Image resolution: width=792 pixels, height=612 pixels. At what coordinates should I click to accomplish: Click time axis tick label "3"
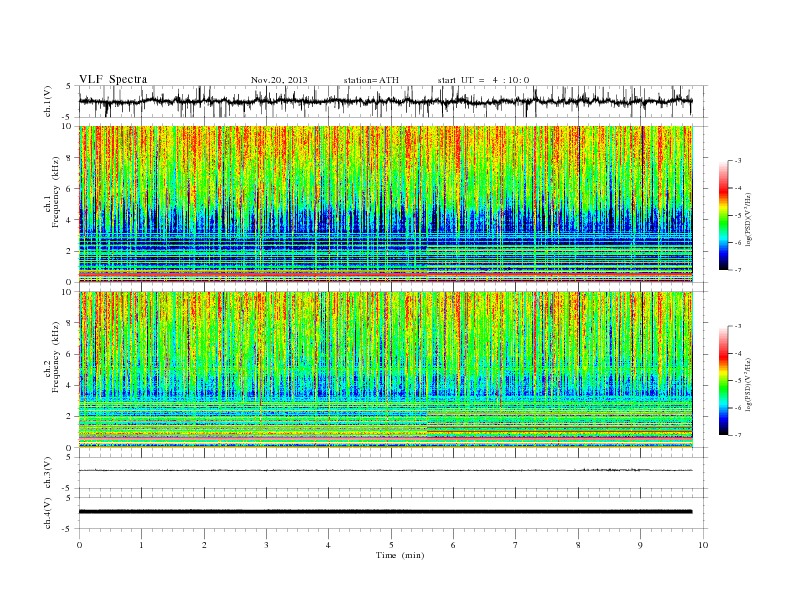[267, 545]
